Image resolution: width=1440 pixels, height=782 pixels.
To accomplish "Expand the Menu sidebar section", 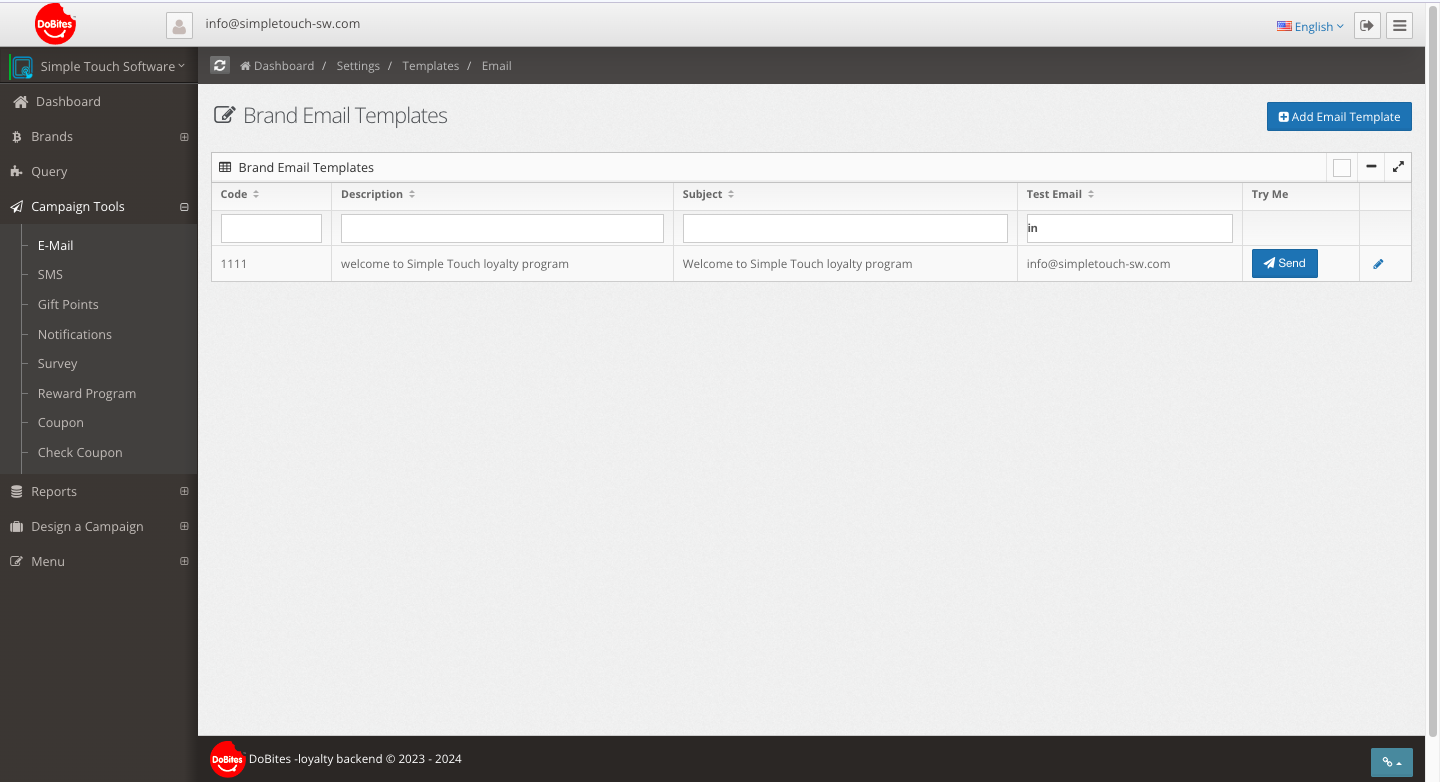I will [x=184, y=562].
